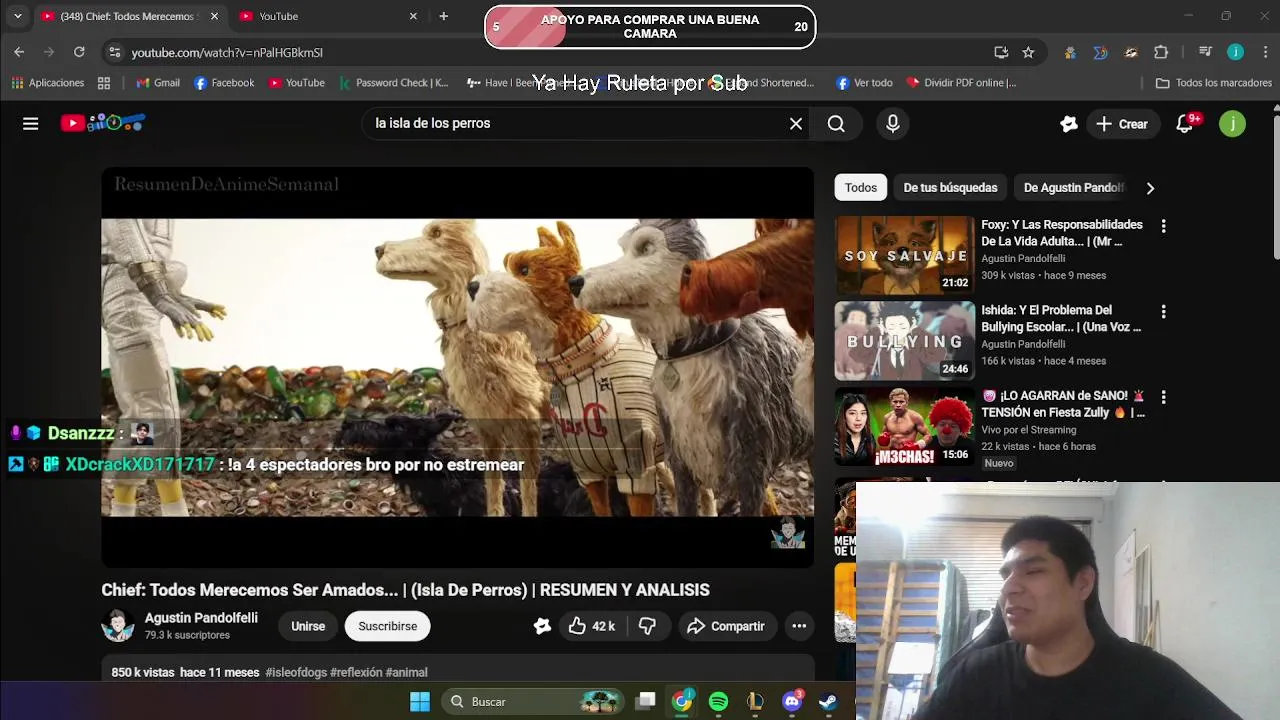
Task: Open the Chrome profile avatar
Action: [x=1235, y=52]
